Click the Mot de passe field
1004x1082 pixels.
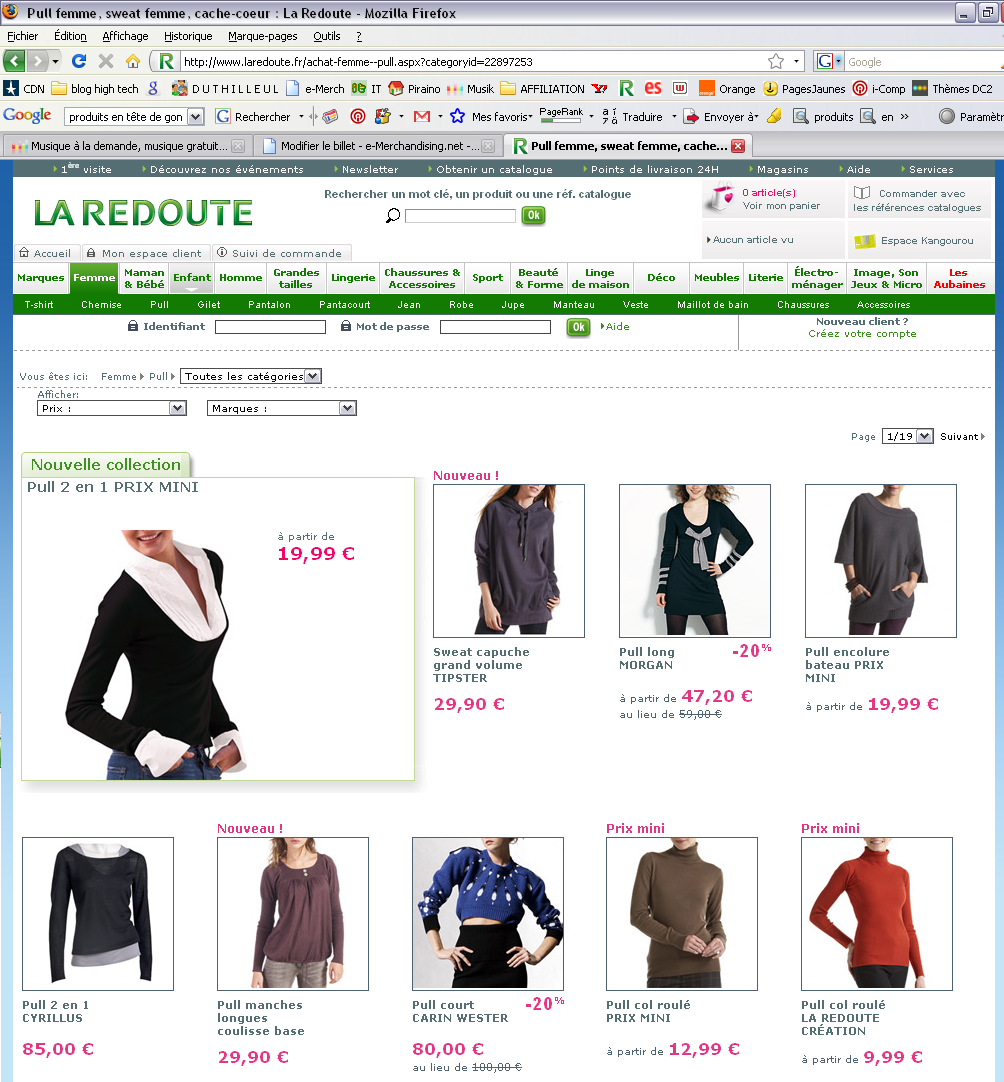[495, 327]
